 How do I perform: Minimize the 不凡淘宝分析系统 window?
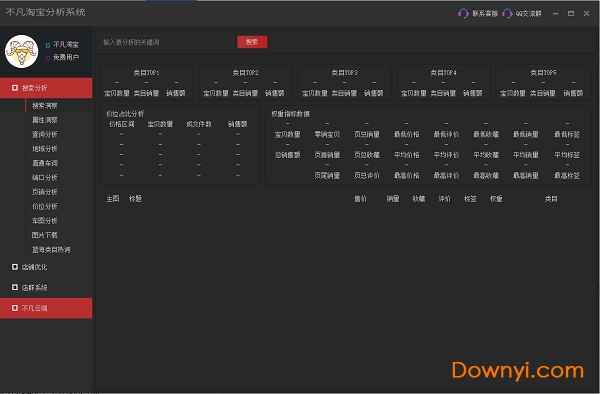[x=556, y=13]
